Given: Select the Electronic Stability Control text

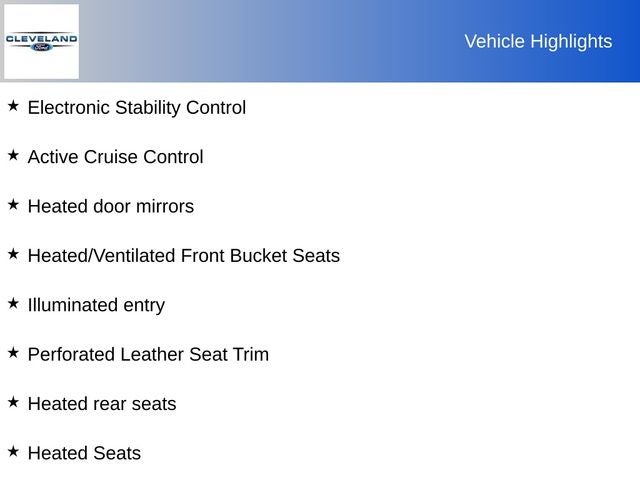Looking at the screenshot, I should (137, 107).
